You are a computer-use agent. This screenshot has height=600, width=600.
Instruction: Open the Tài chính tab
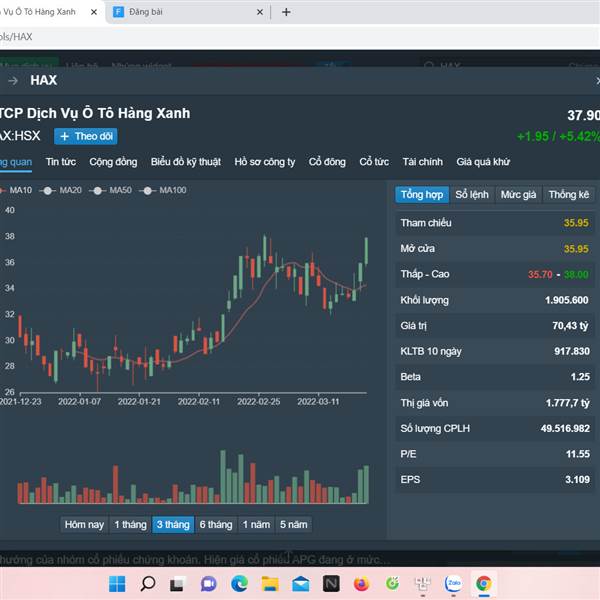pos(422,162)
